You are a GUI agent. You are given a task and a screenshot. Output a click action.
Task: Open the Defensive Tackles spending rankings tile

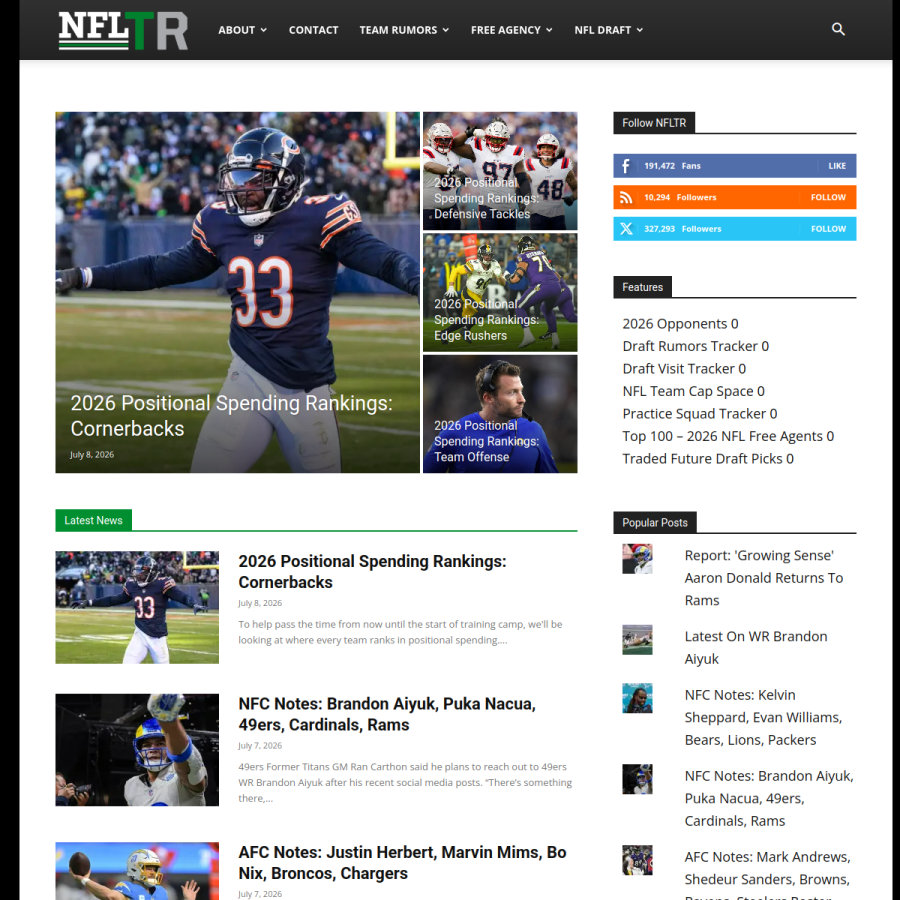500,171
